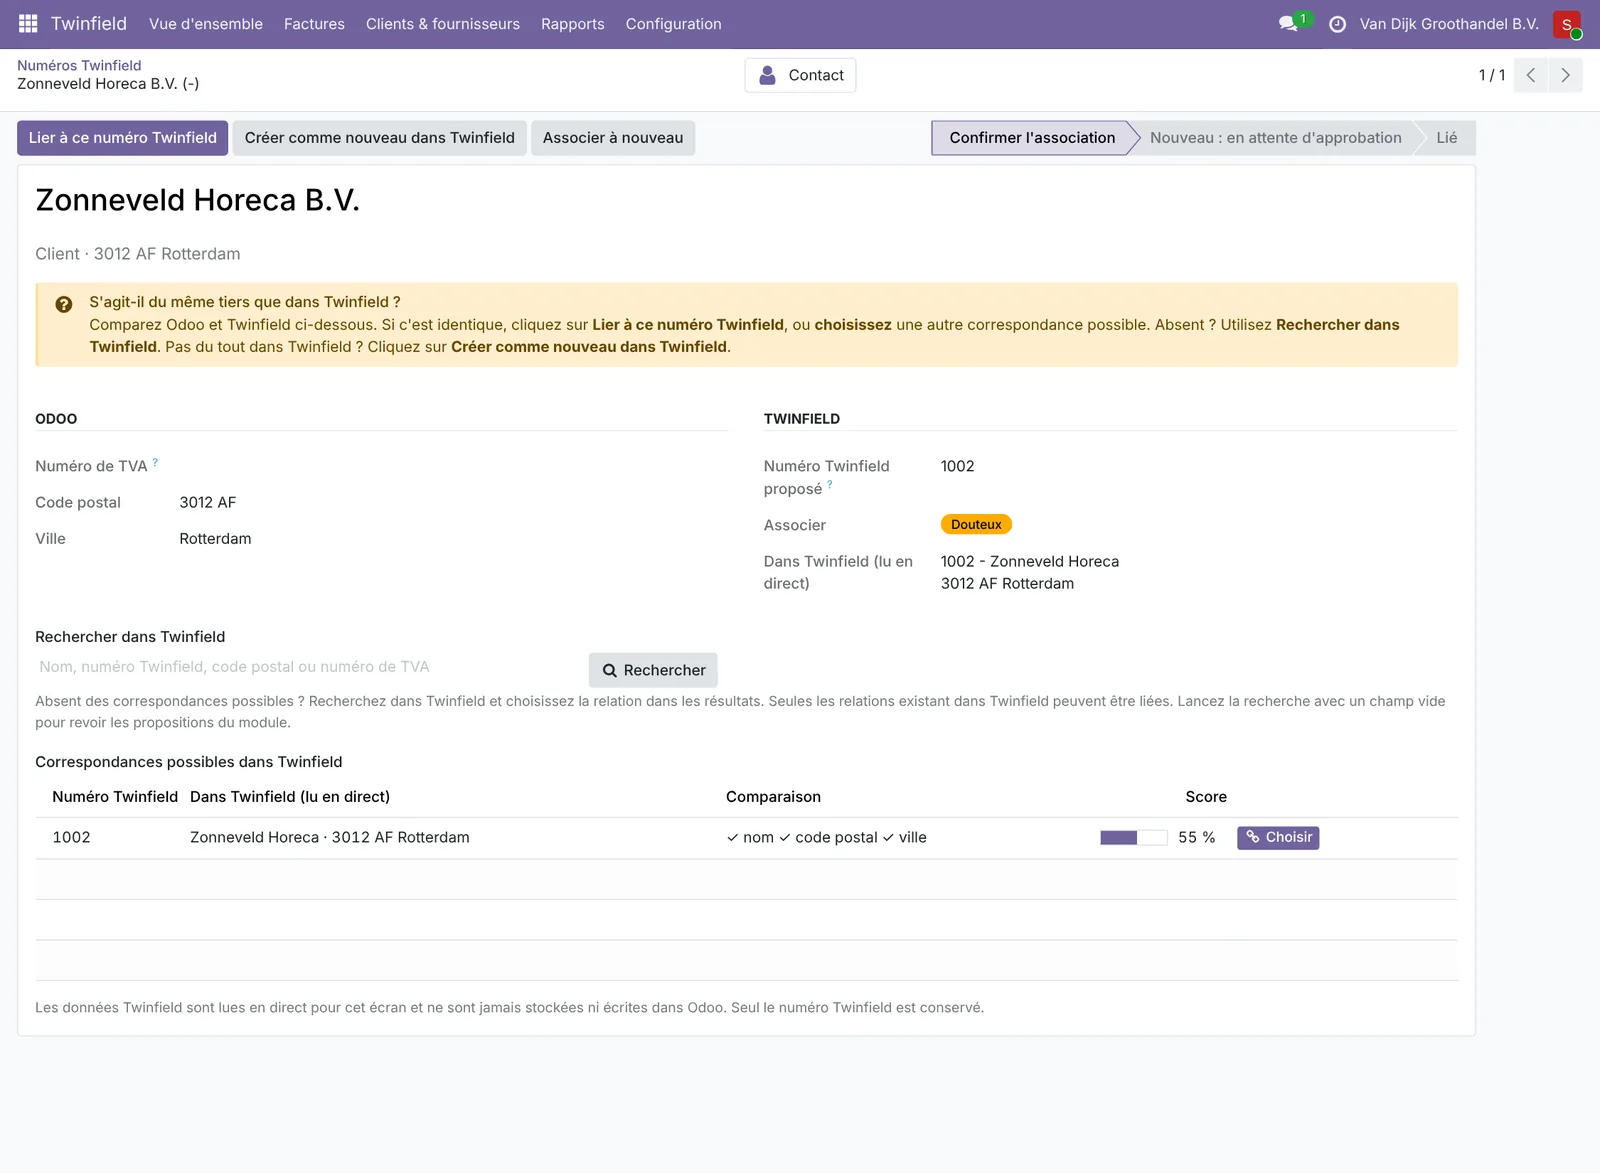Click the help icon in the yellow banner
This screenshot has width=1600, height=1173.
click(x=64, y=305)
